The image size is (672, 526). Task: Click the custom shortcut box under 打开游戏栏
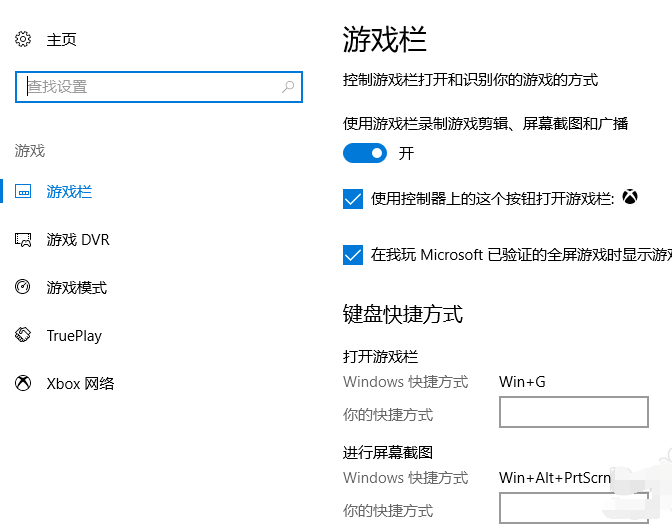point(573,412)
